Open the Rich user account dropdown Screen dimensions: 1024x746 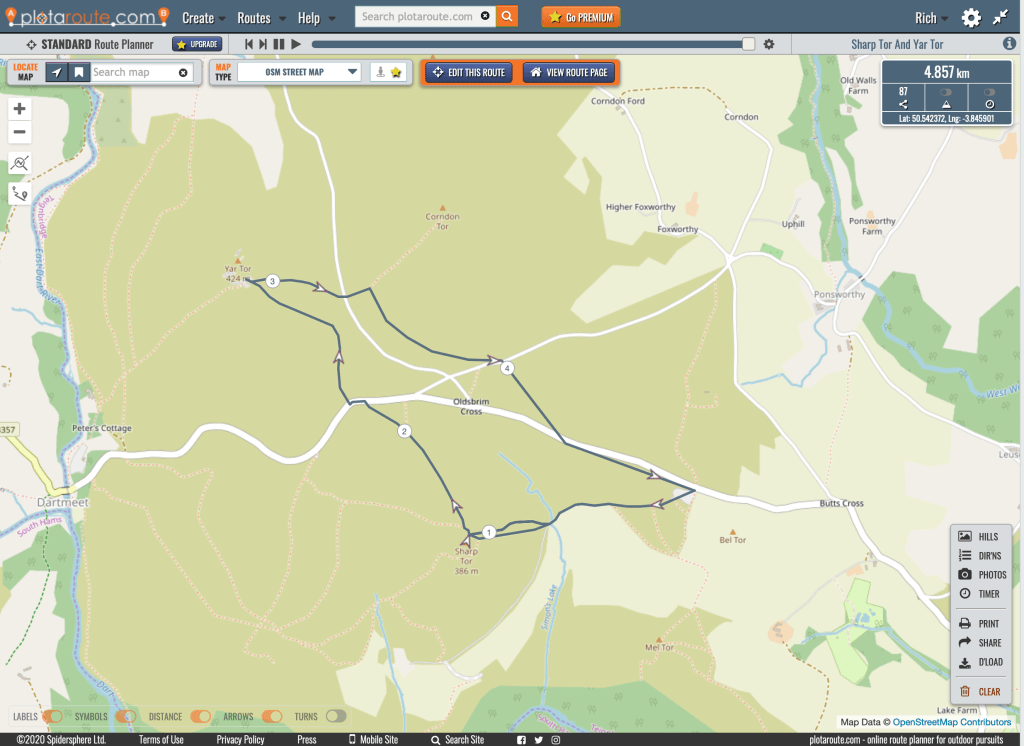point(932,18)
